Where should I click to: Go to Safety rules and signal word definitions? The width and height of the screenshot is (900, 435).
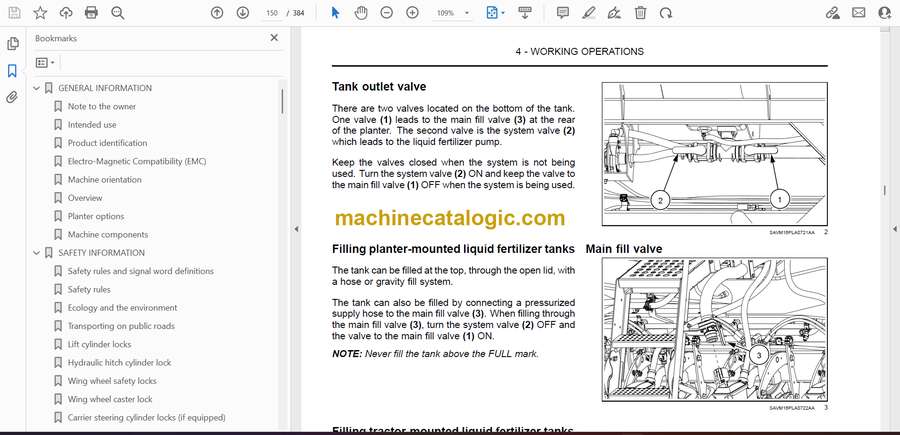point(141,271)
